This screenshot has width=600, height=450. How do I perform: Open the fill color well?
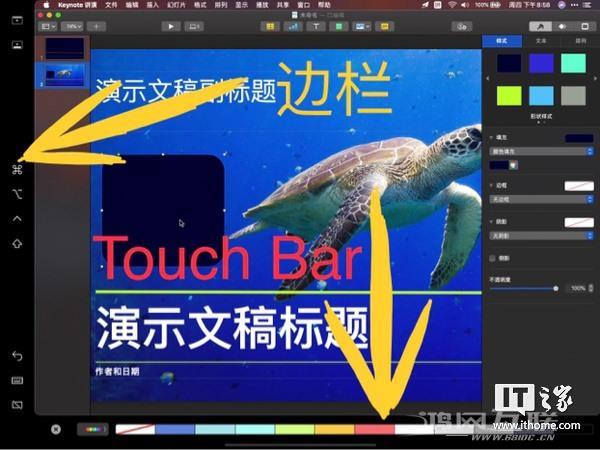pyautogui.click(x=499, y=165)
